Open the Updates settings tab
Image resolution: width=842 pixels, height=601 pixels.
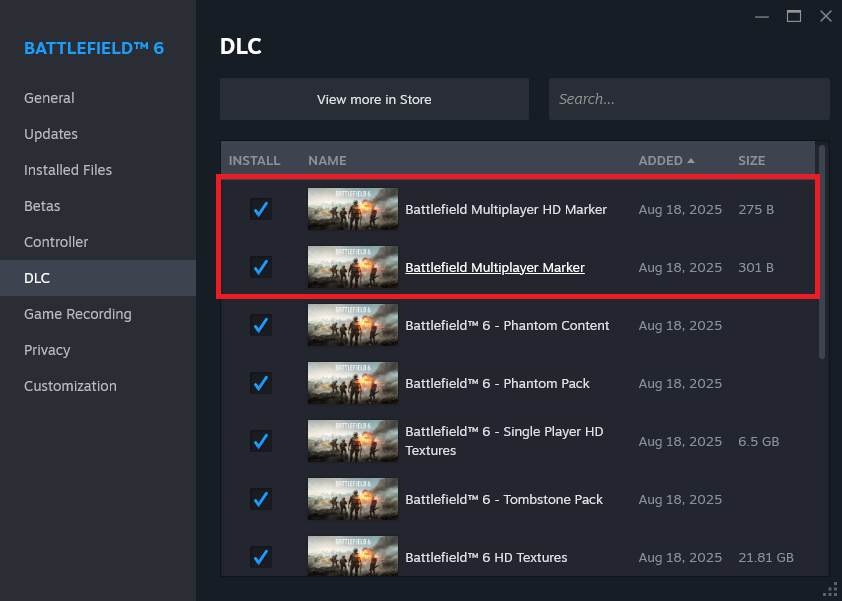(98, 134)
